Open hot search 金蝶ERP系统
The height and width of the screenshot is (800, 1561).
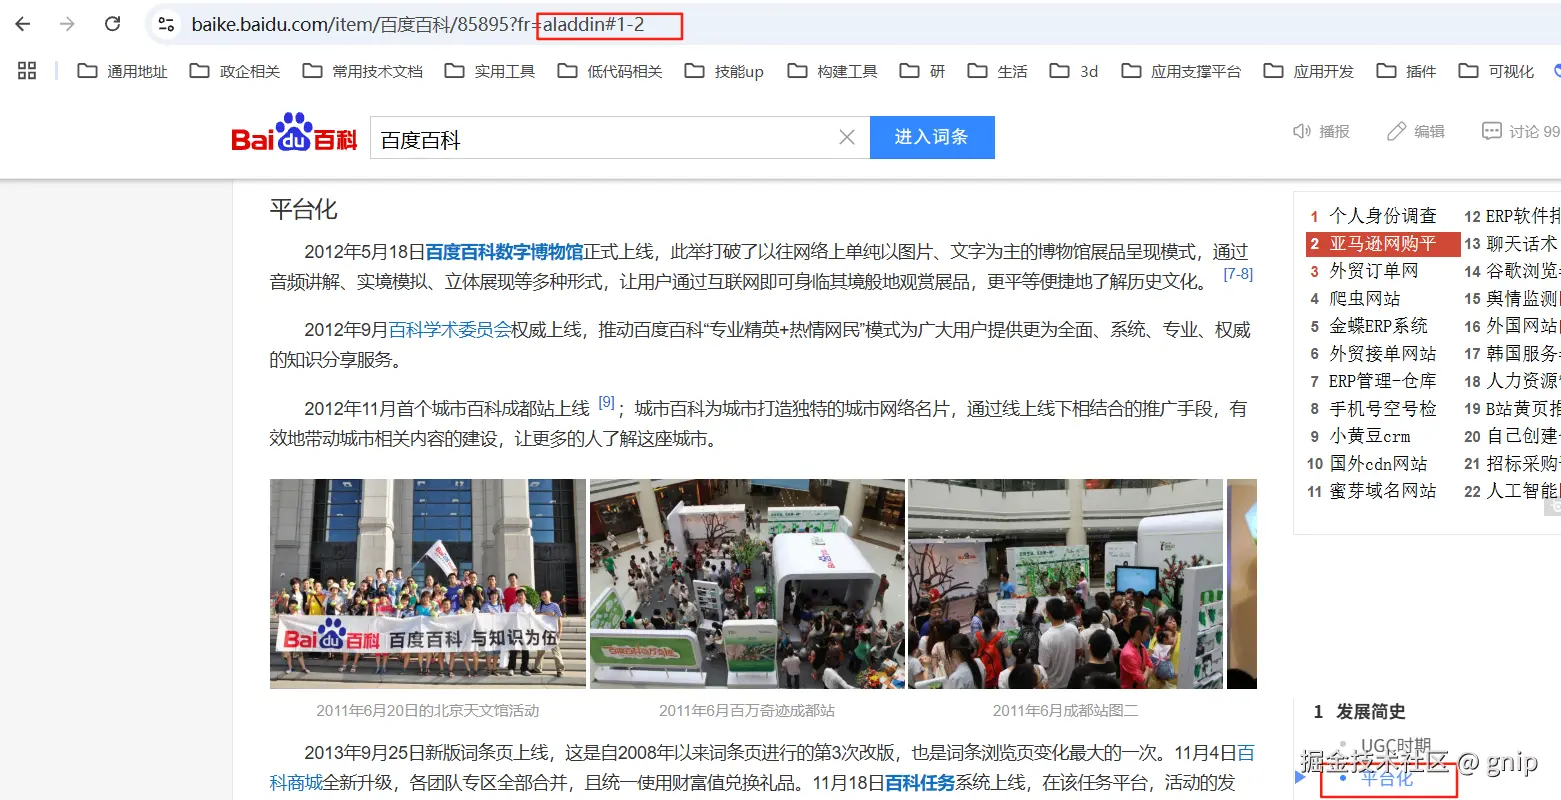1378,326
